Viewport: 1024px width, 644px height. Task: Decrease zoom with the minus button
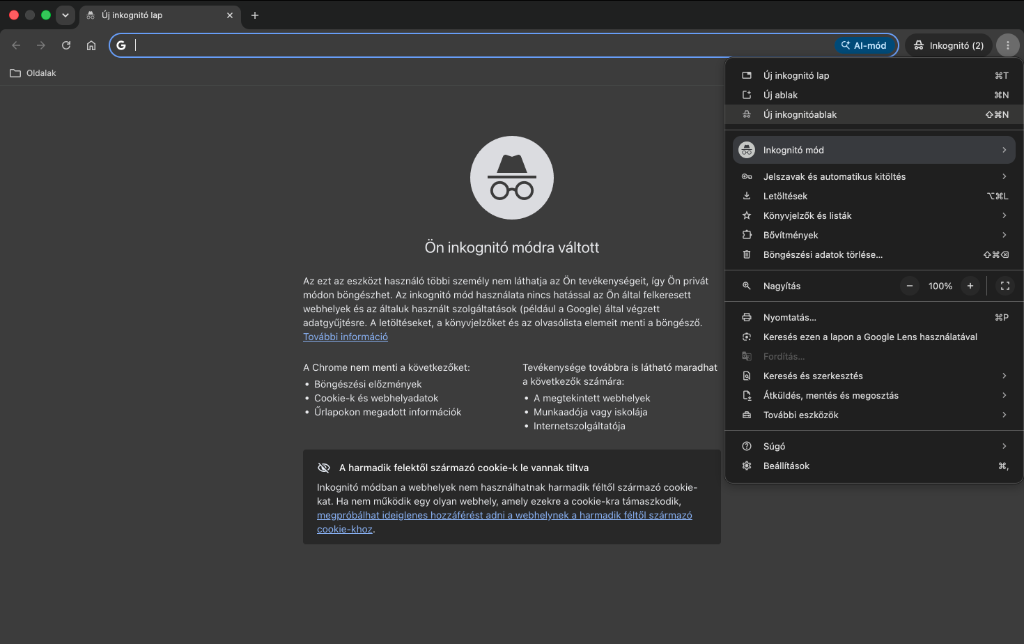(909, 286)
